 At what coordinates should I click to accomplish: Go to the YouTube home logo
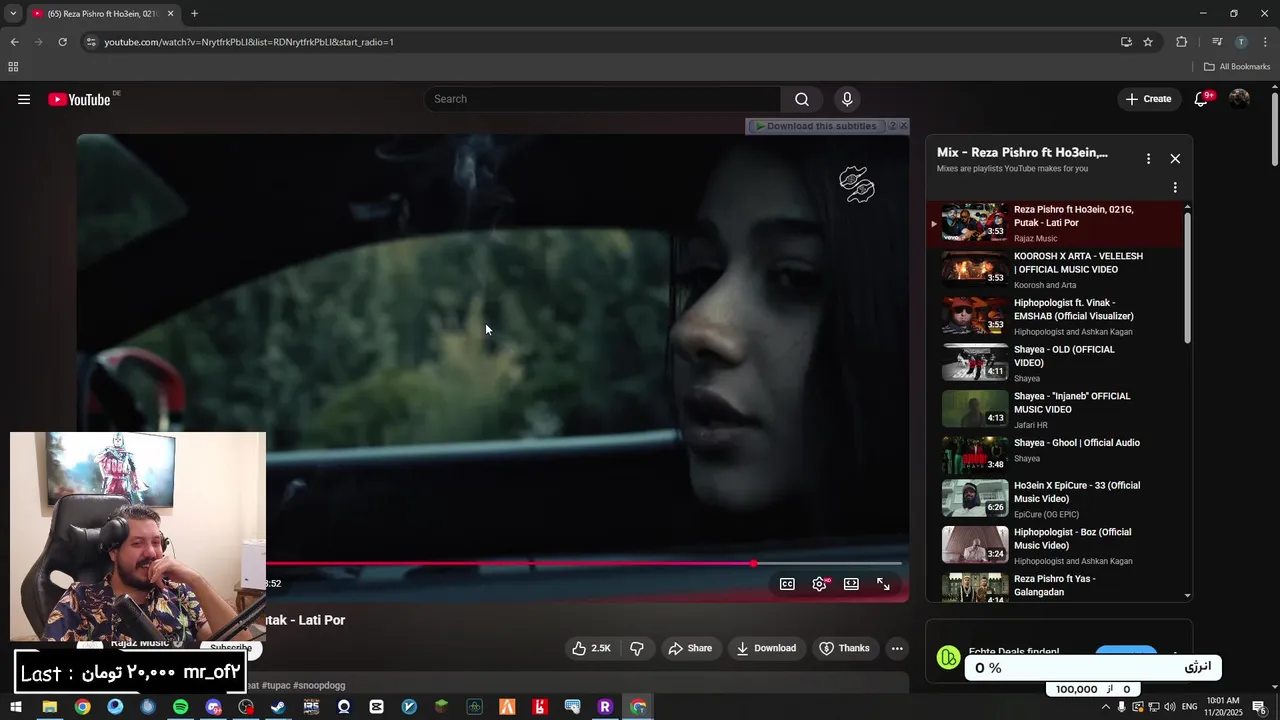(79, 99)
